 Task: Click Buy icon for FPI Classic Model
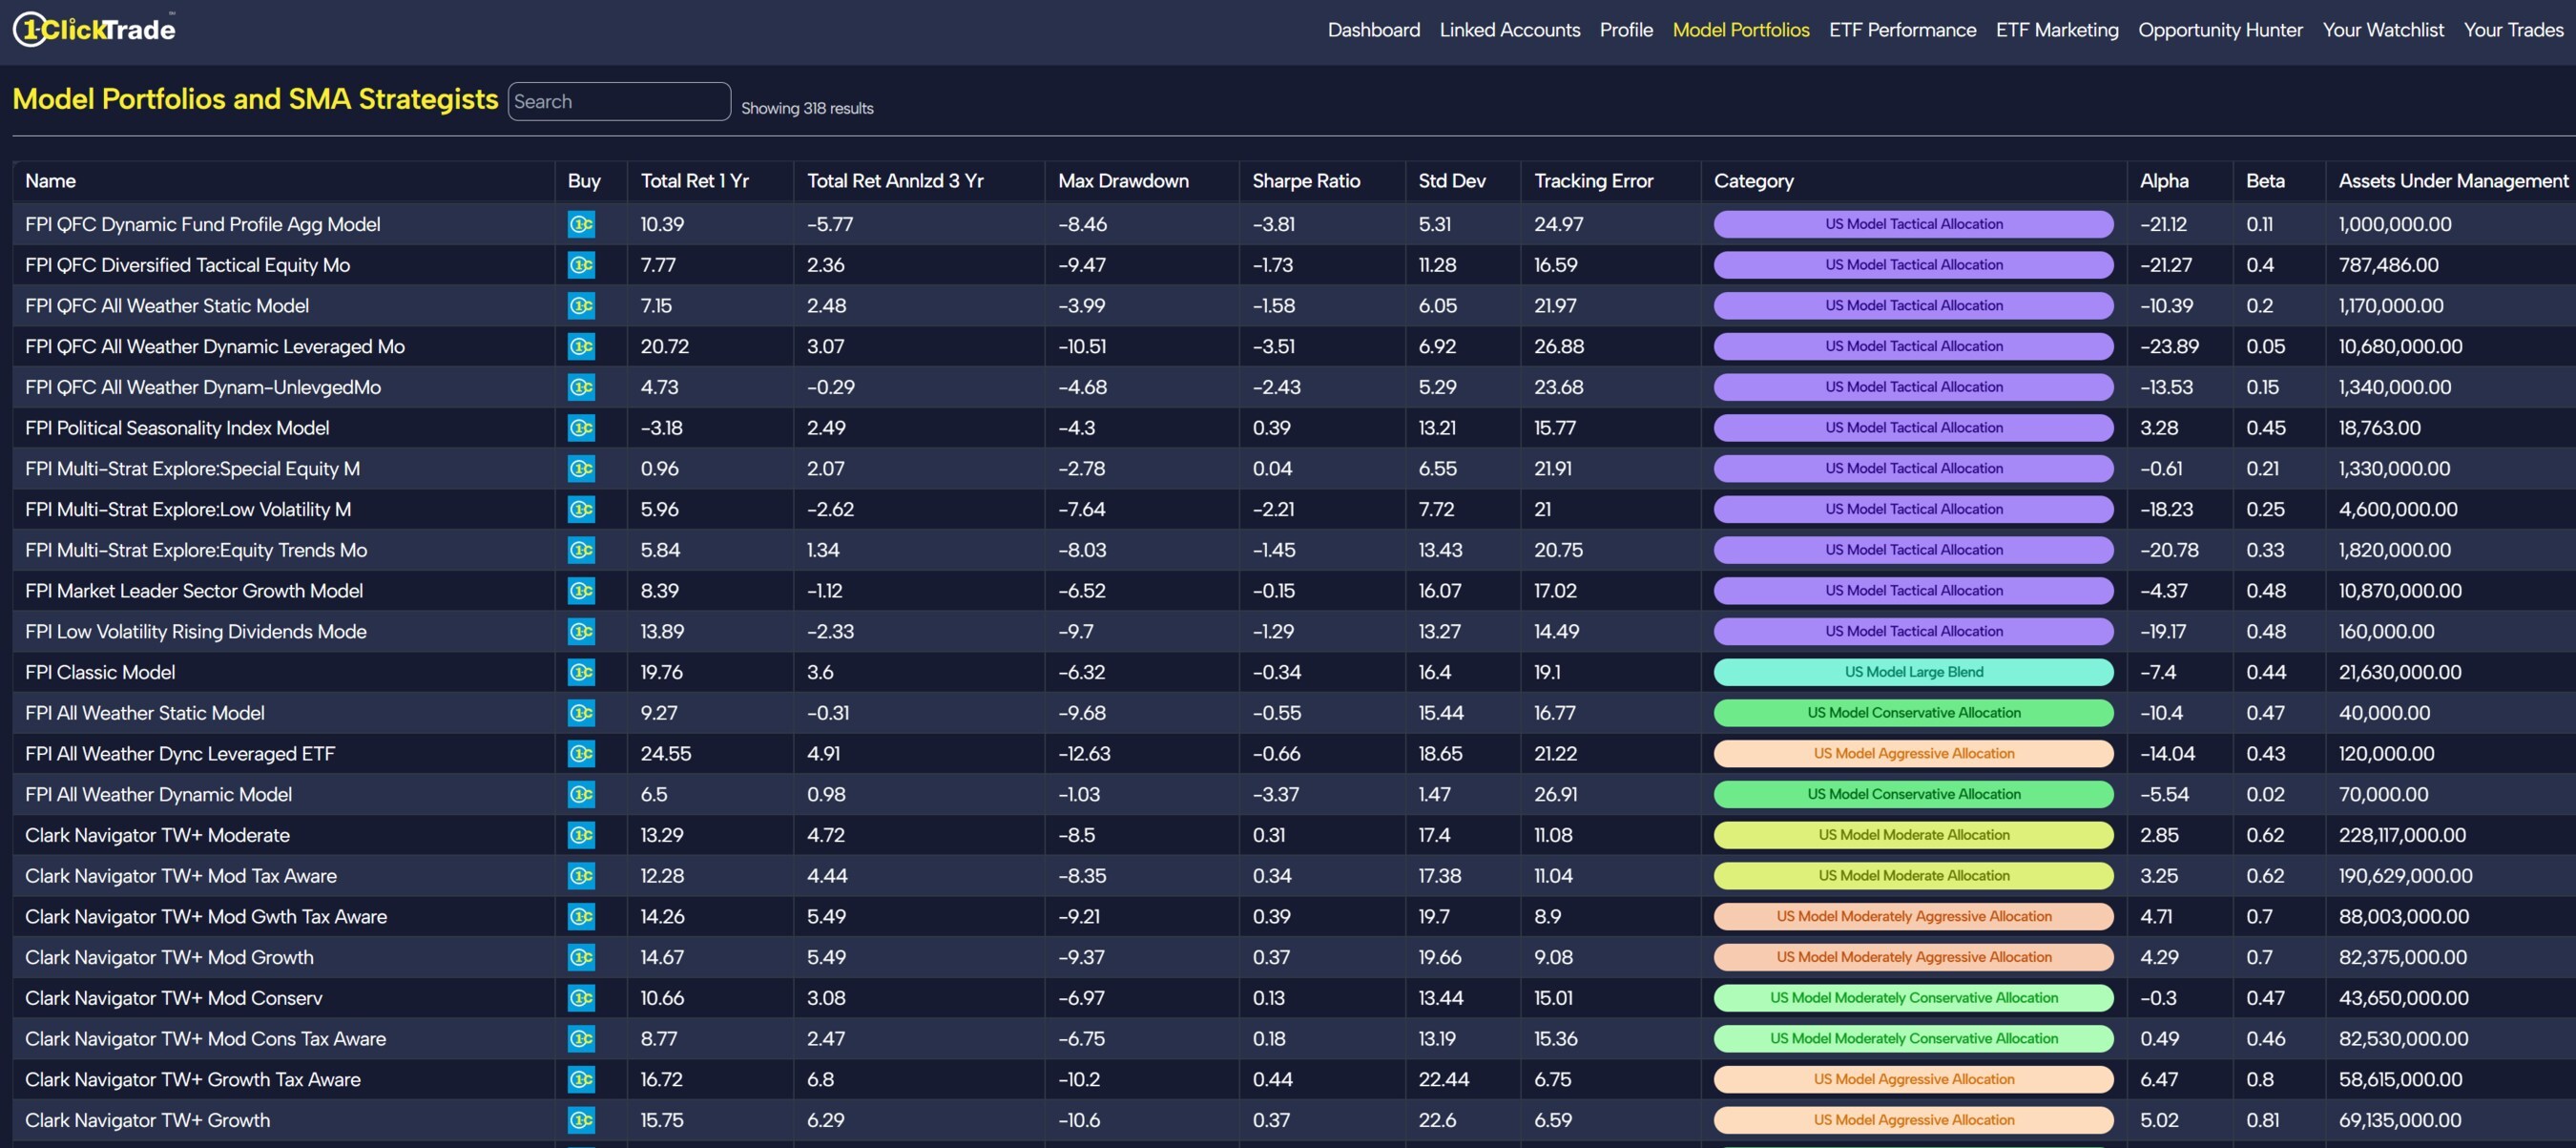point(581,672)
